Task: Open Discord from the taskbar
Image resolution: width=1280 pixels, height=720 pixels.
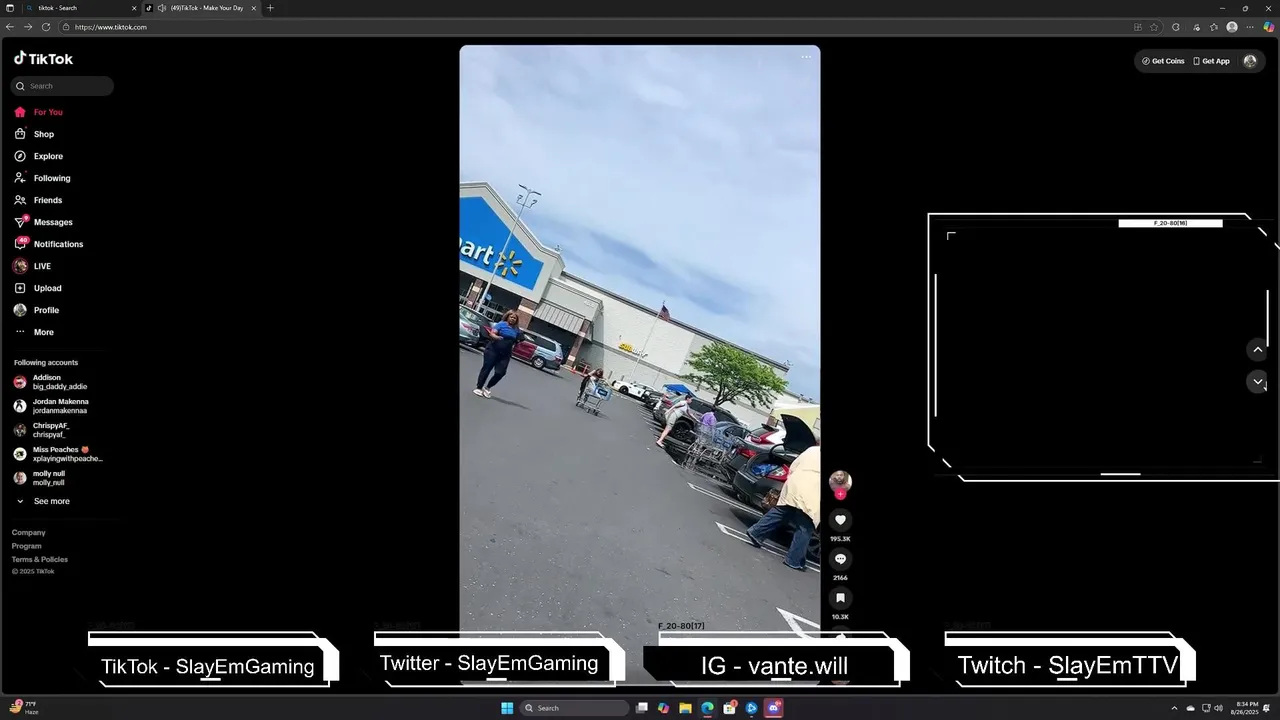Action: (x=773, y=708)
